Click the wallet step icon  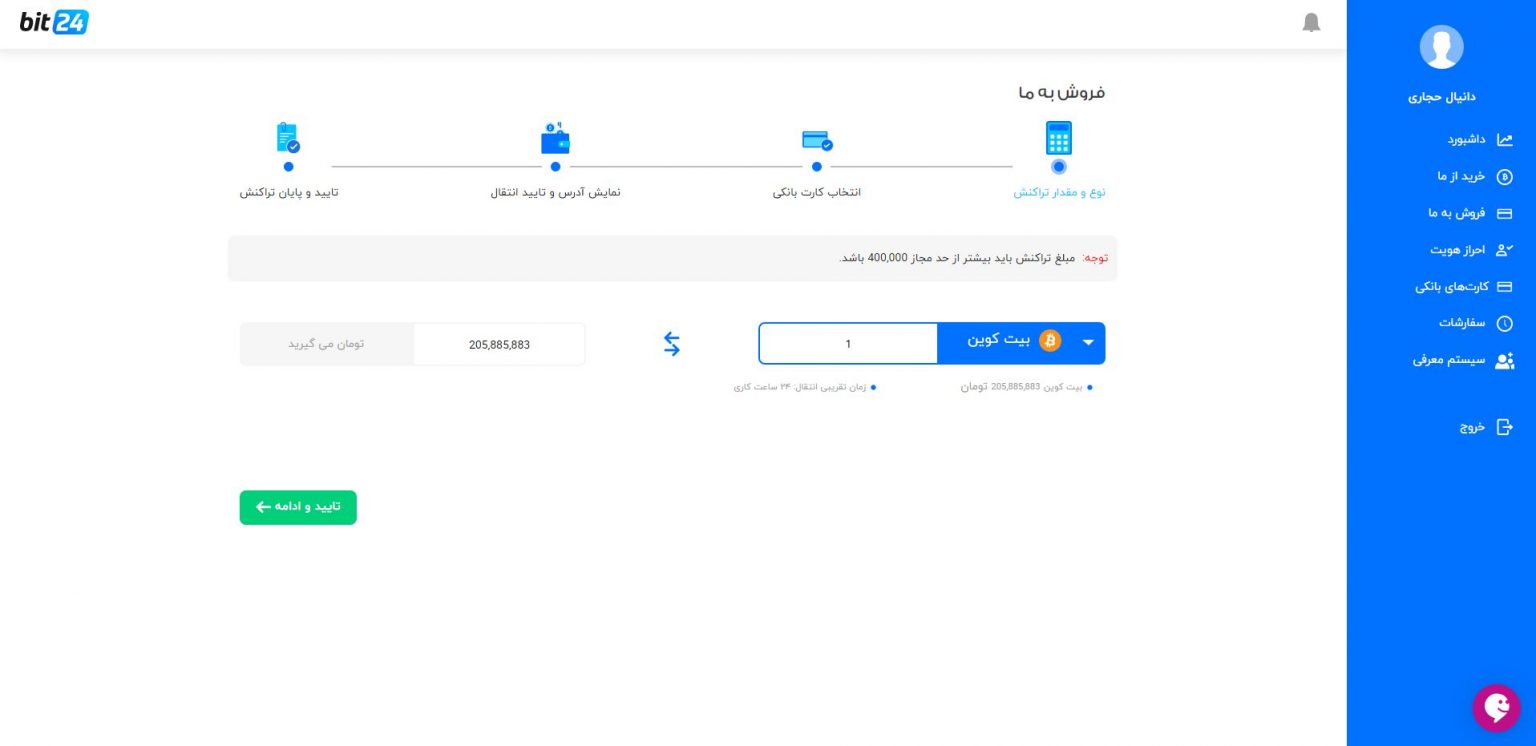pyautogui.click(x=555, y=140)
